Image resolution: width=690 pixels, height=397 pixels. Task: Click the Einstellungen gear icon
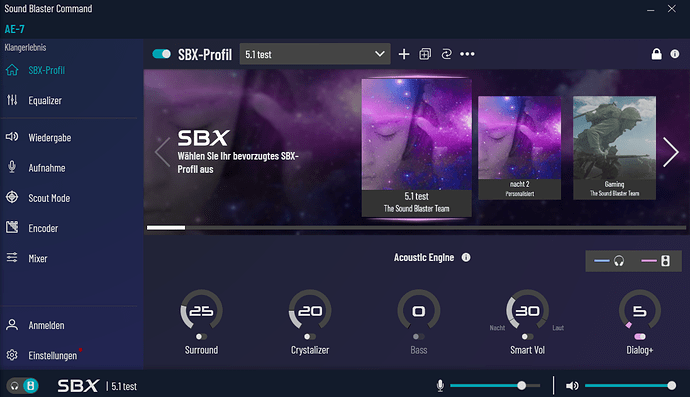[x=12, y=355]
